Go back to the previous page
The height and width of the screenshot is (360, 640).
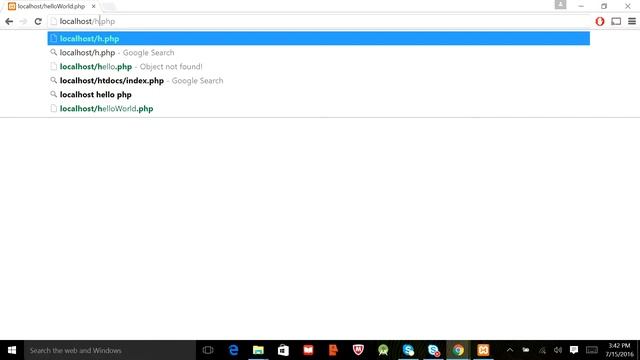click(9, 22)
